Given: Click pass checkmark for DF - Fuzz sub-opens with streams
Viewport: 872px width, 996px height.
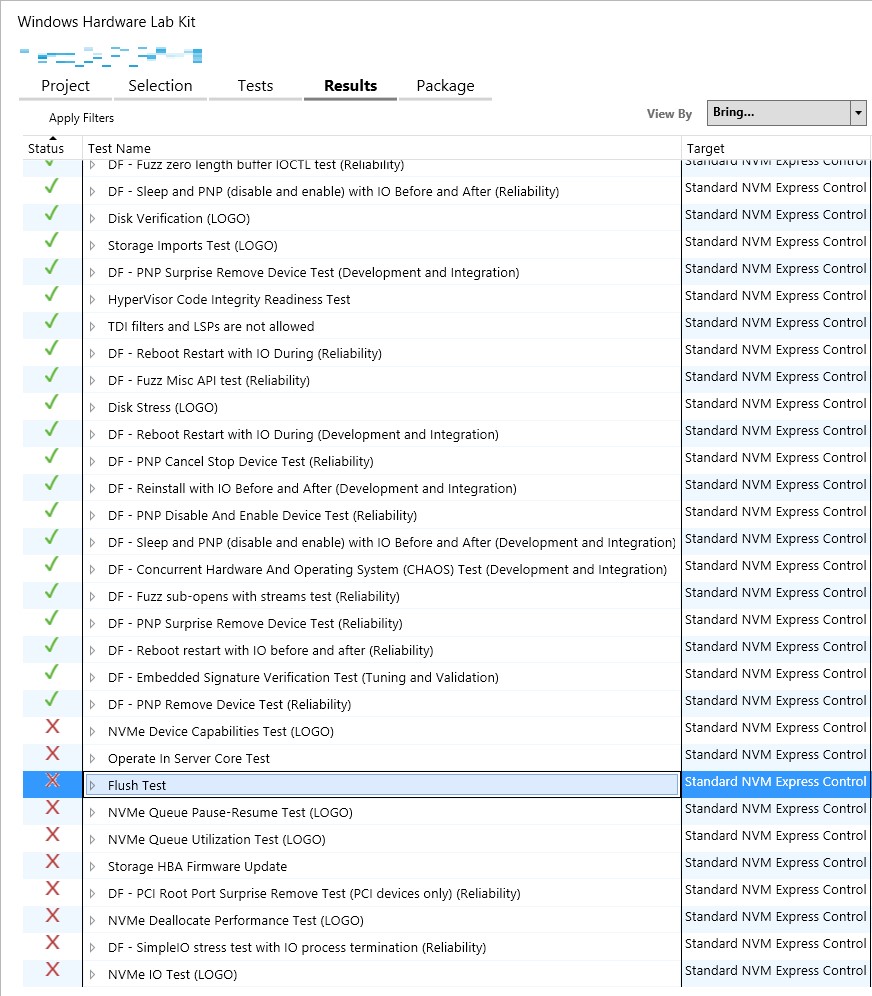Looking at the screenshot, I should click(51, 591).
